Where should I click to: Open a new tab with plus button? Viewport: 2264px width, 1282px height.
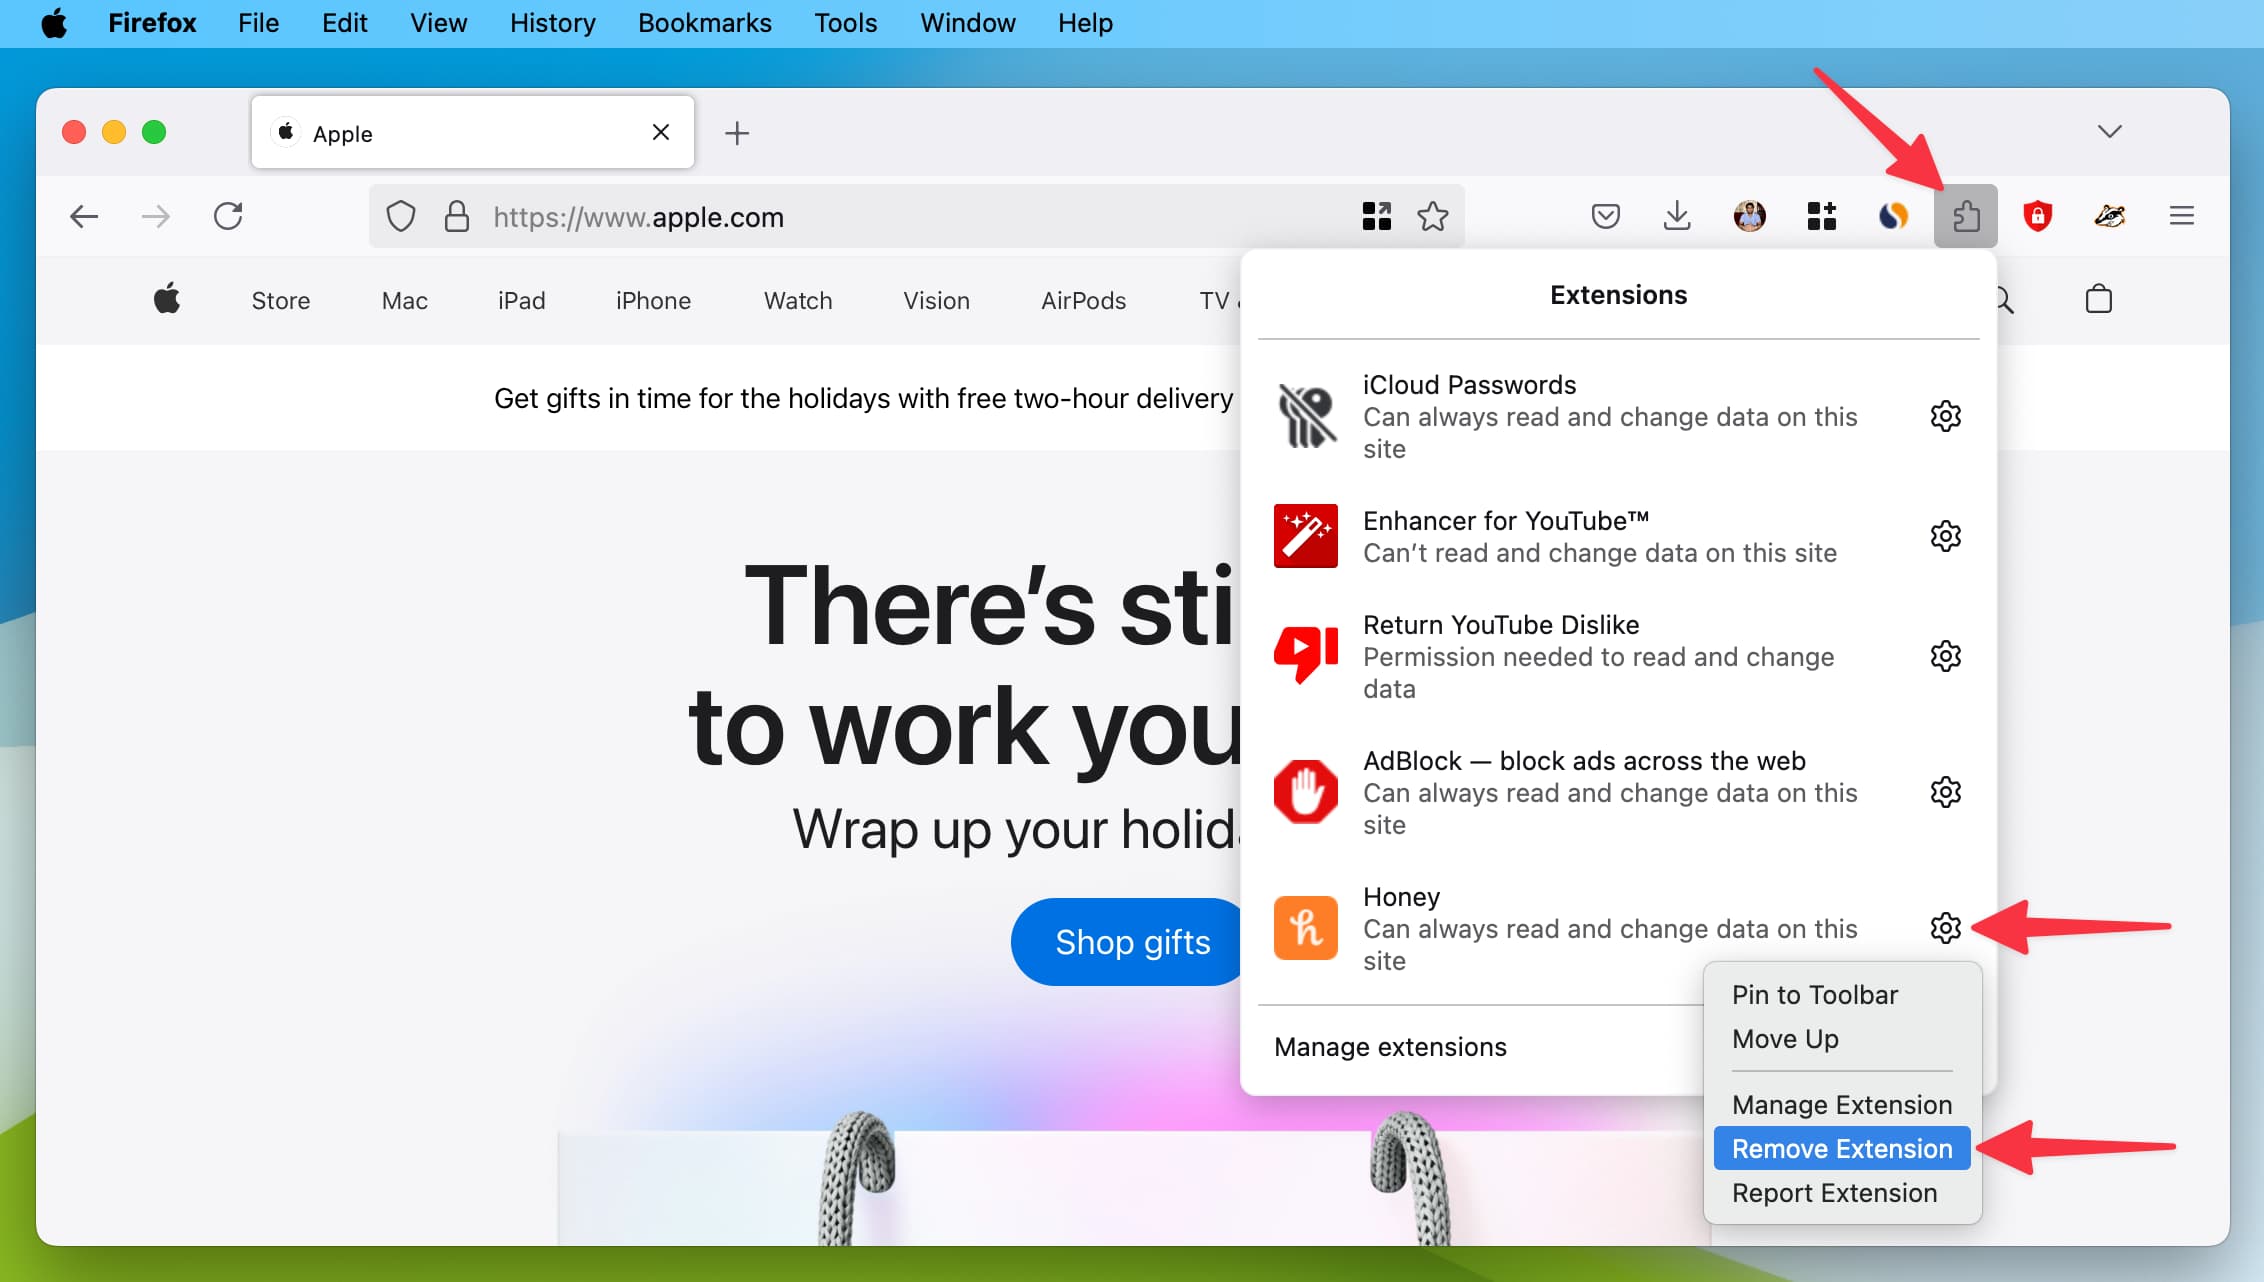pyautogui.click(x=737, y=132)
